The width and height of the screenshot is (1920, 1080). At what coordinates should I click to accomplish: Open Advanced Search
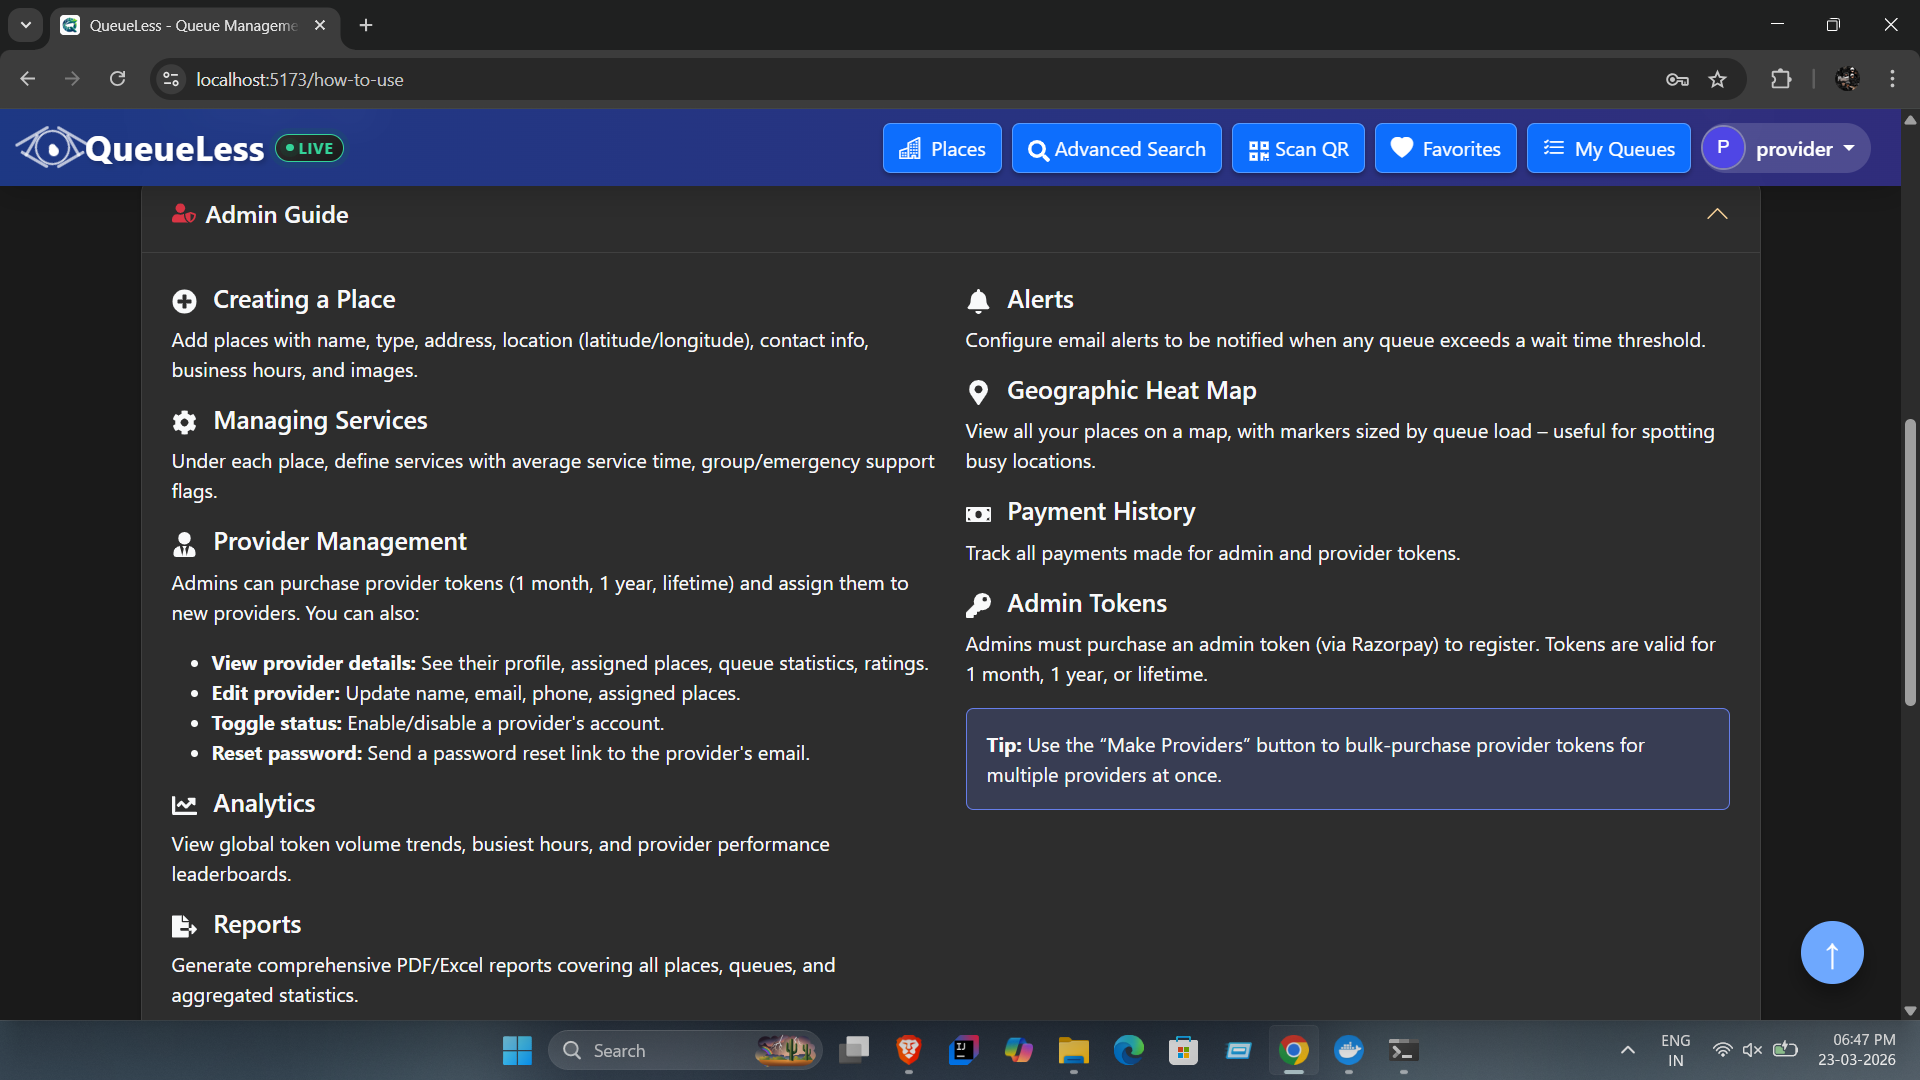(x=1116, y=149)
